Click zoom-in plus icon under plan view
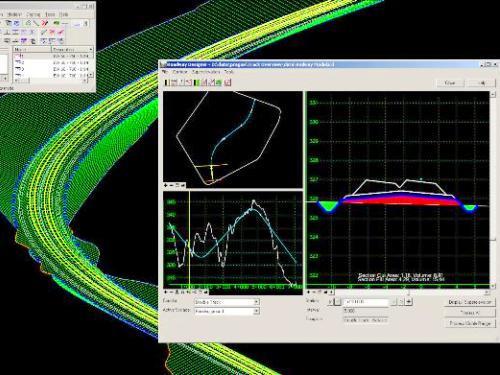This screenshot has width=500, height=375. coord(166,185)
